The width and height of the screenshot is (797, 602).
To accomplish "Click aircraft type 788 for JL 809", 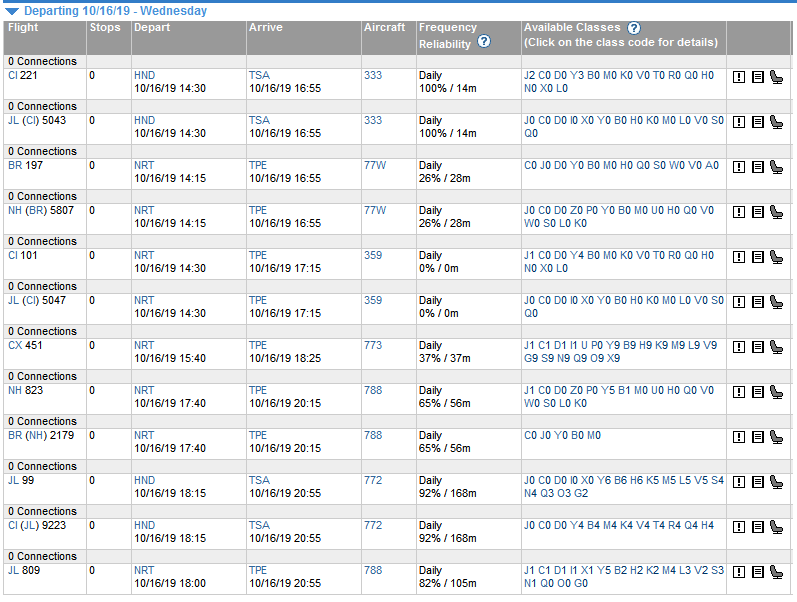I will click(x=373, y=570).
